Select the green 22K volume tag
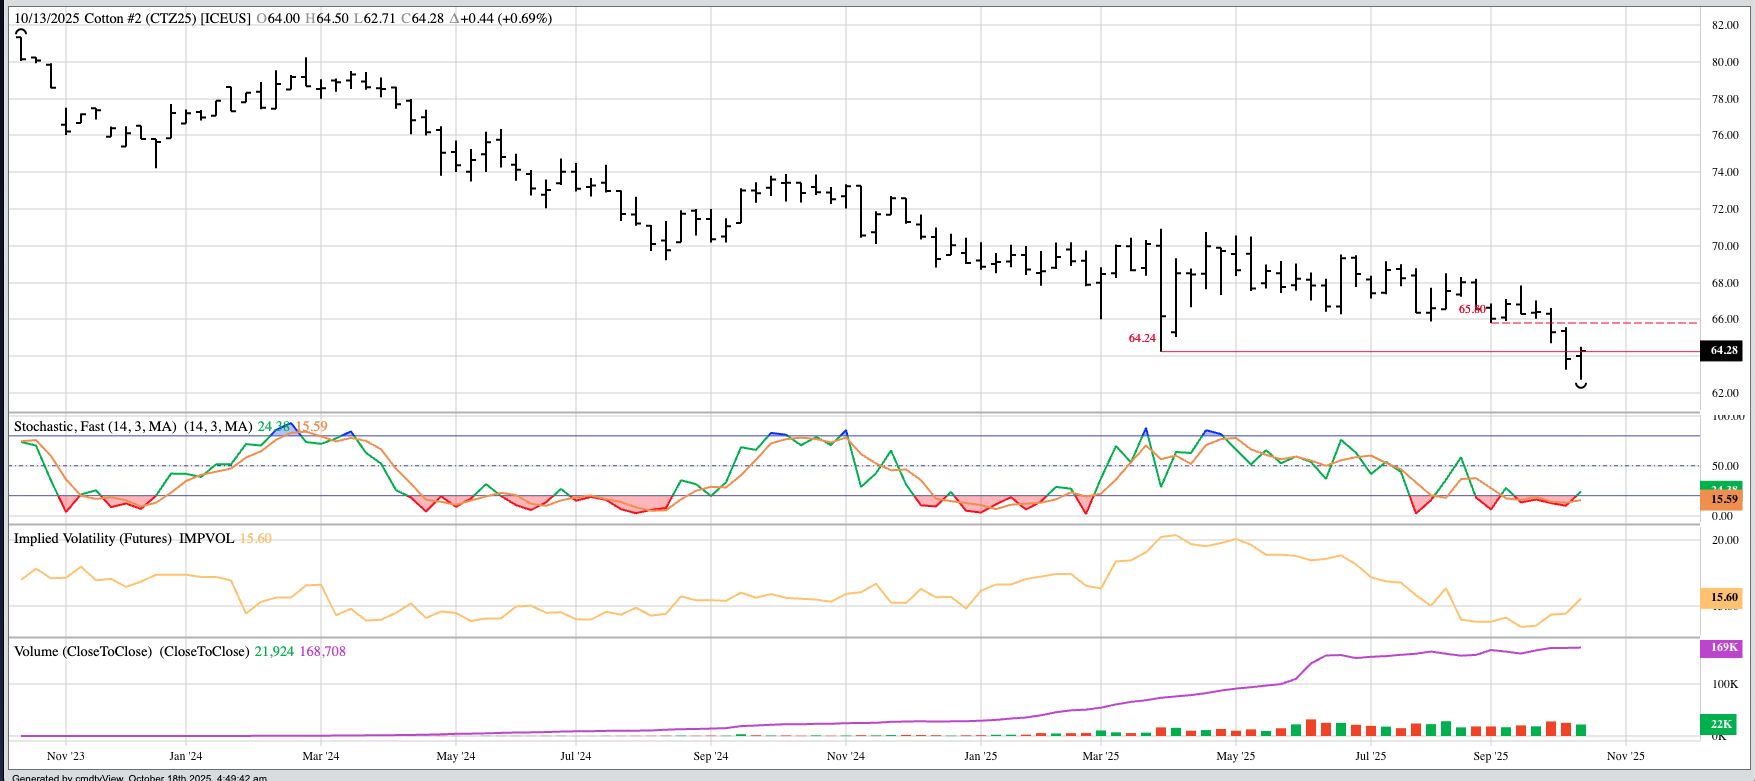Image resolution: width=1755 pixels, height=781 pixels. (1722, 724)
